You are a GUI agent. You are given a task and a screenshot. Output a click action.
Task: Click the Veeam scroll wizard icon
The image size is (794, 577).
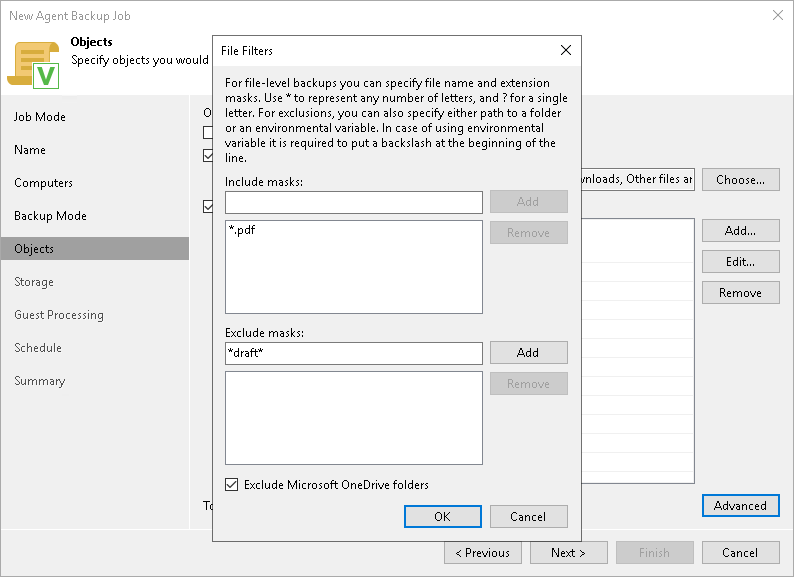point(33,65)
